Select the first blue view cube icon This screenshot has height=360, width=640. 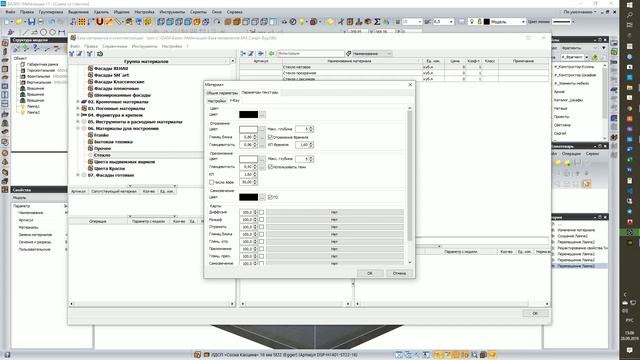coord(161,22)
